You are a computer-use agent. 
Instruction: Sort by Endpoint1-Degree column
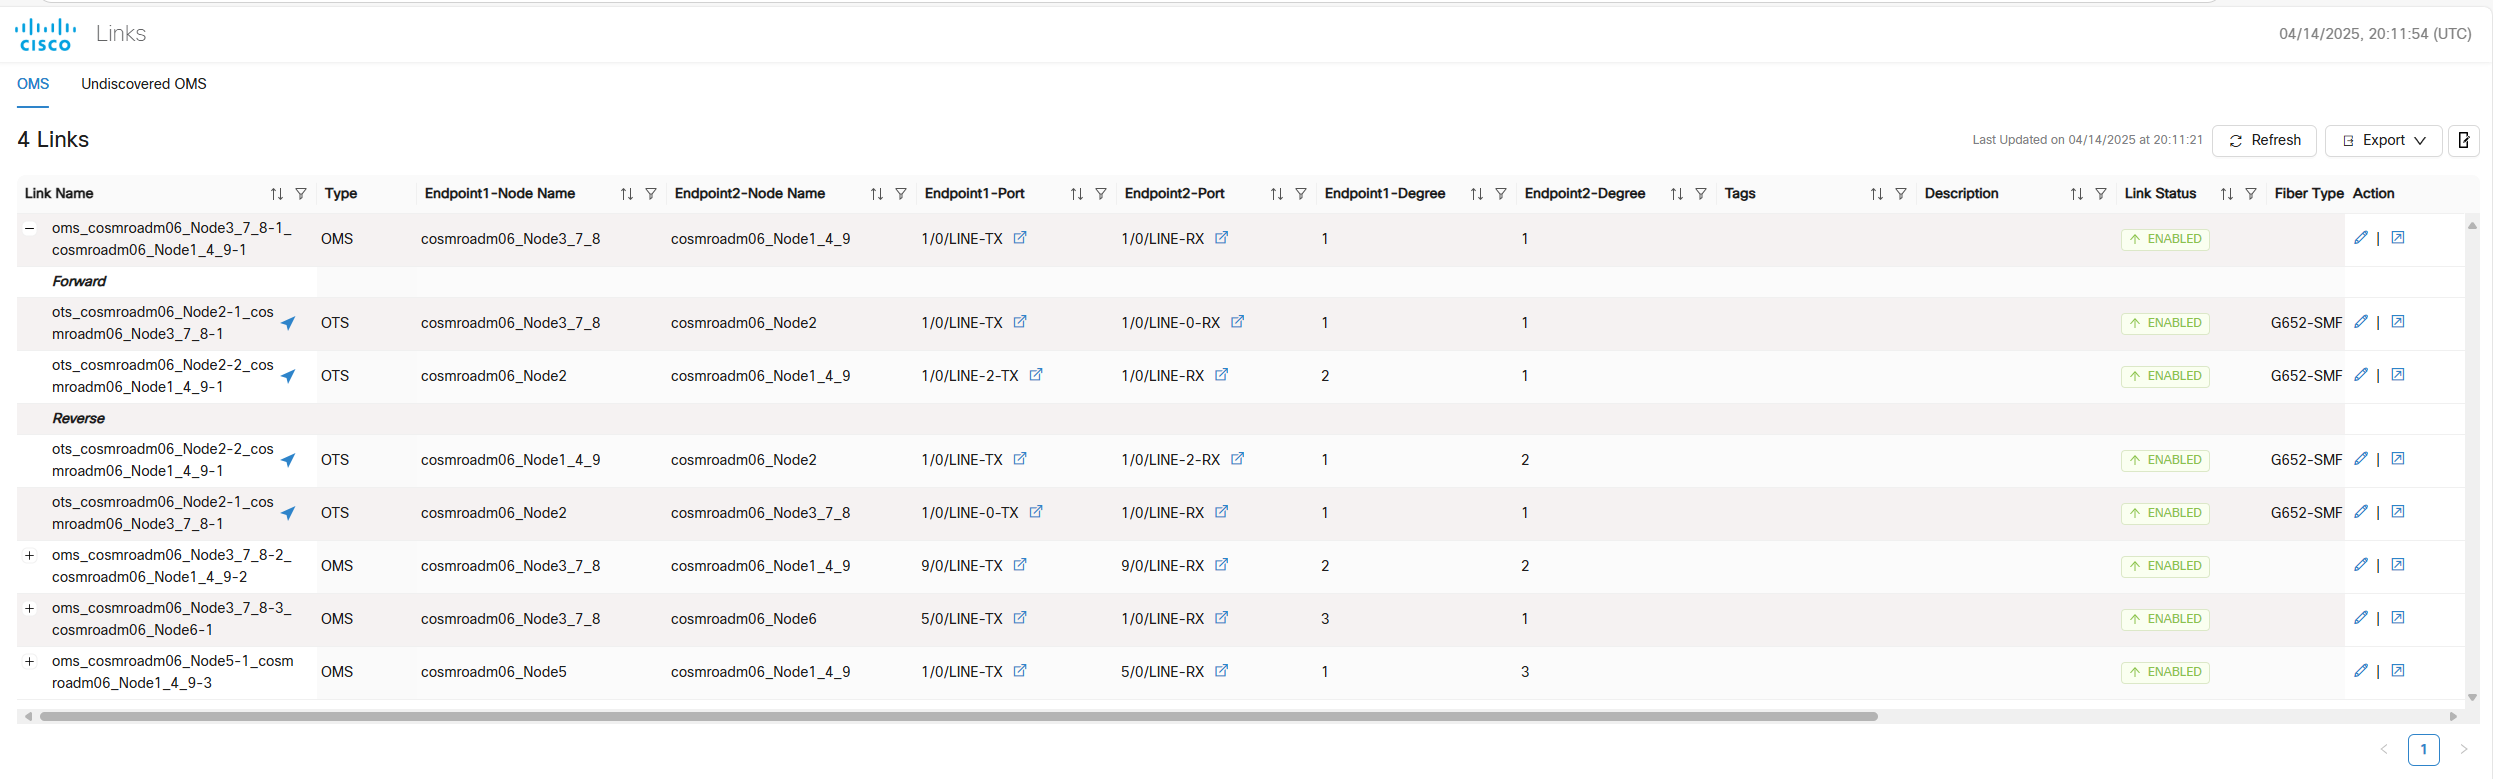coord(1477,194)
